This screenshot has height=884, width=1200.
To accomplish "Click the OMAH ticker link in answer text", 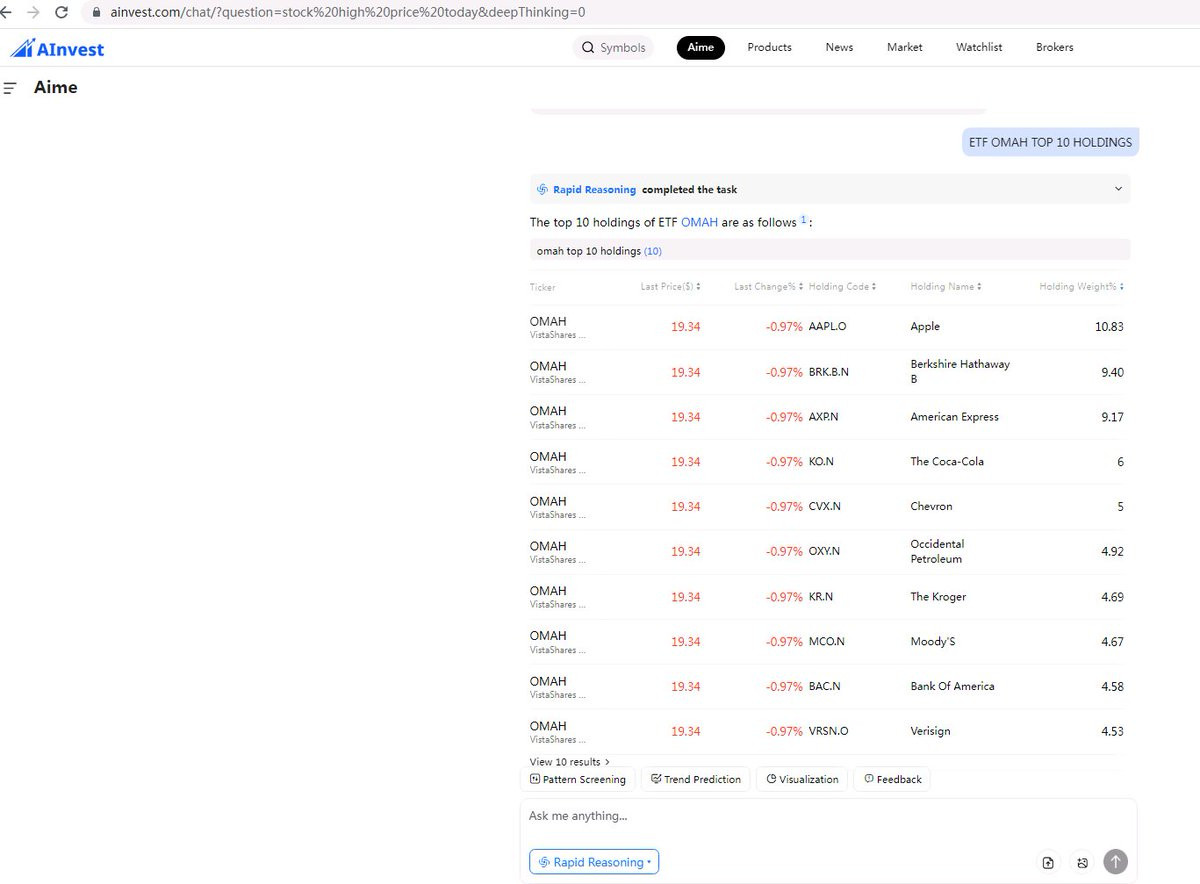I will click(x=699, y=222).
